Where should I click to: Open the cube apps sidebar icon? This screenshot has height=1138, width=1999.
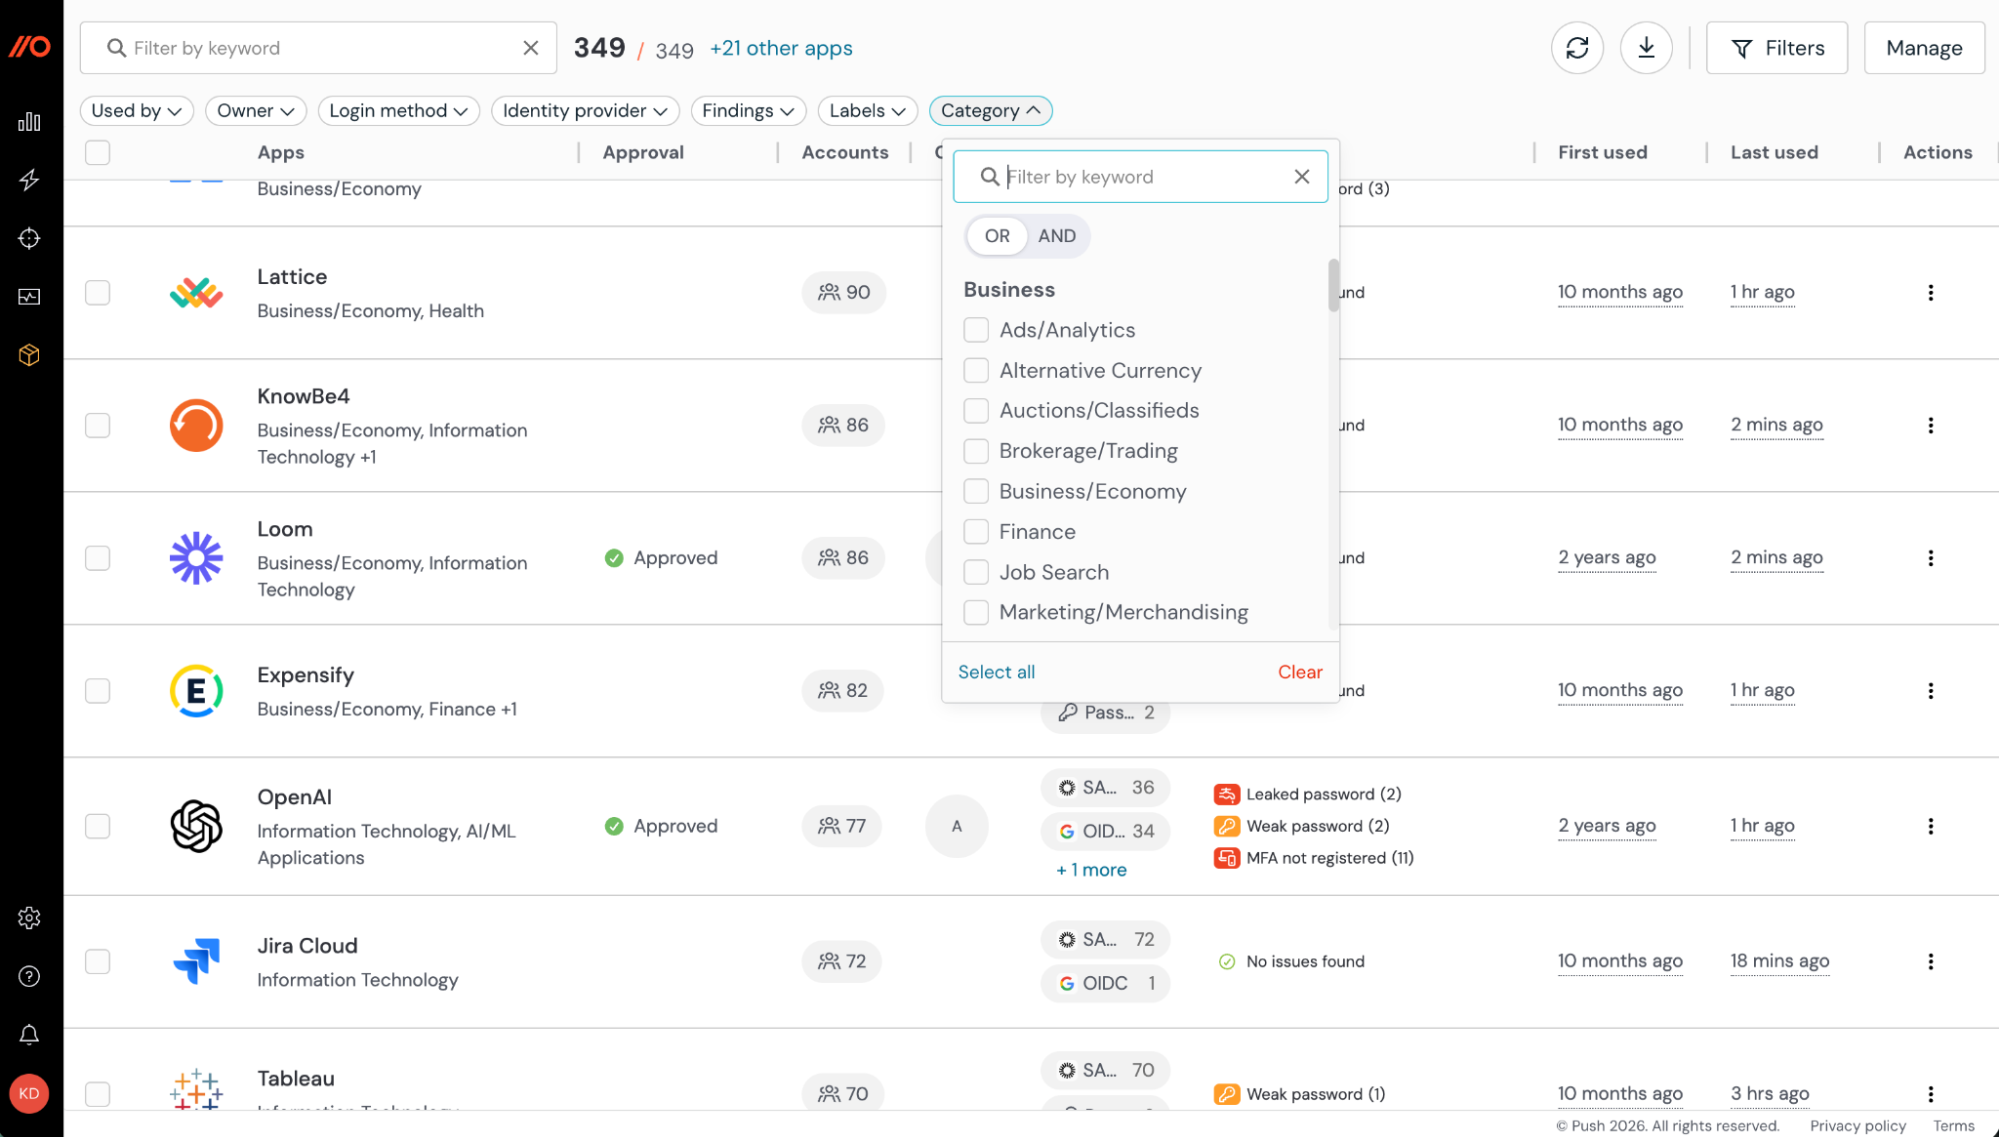click(x=29, y=355)
